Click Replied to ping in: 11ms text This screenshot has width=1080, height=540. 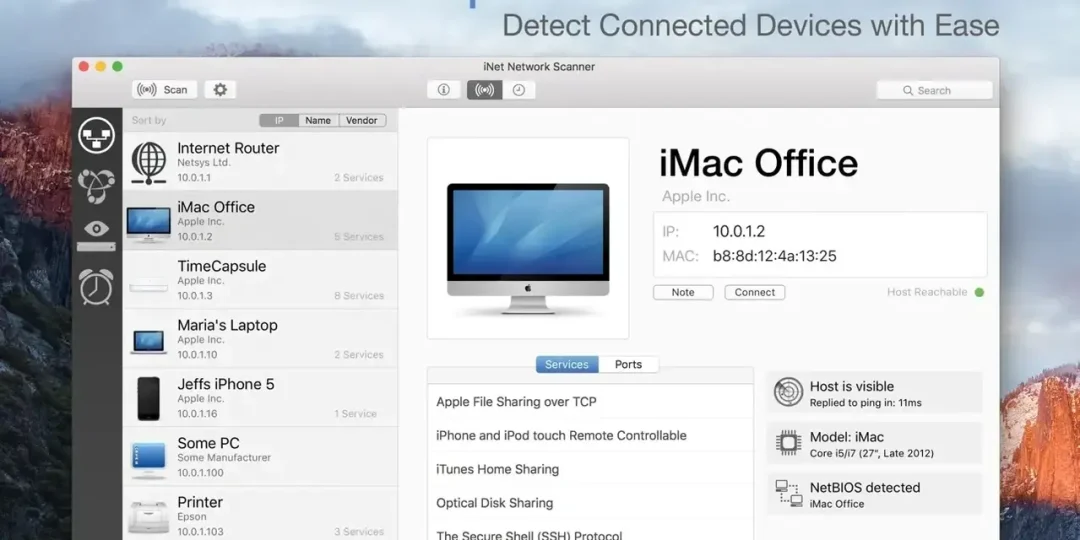pos(865,403)
